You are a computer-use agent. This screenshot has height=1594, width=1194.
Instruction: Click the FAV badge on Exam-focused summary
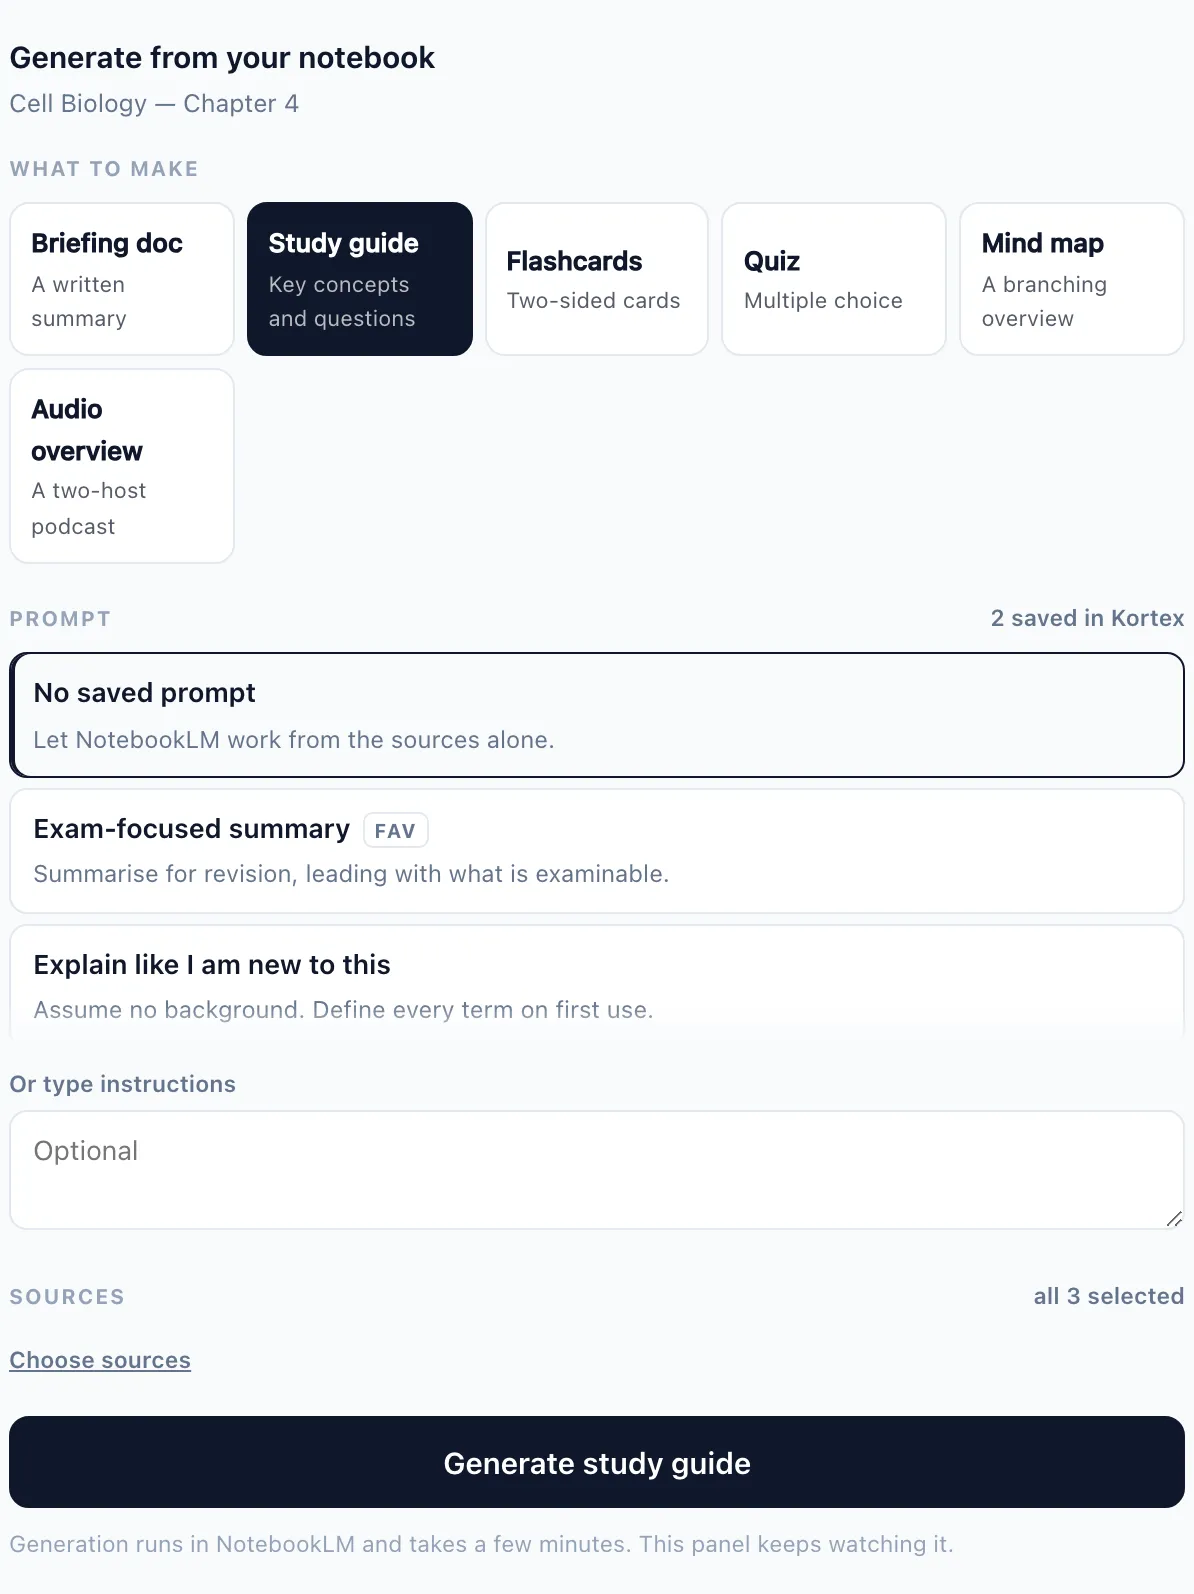coord(395,830)
